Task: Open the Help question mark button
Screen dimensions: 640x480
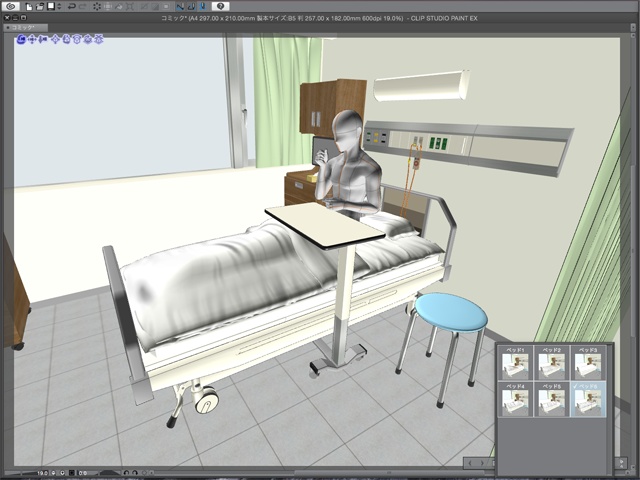Action: click(x=220, y=7)
